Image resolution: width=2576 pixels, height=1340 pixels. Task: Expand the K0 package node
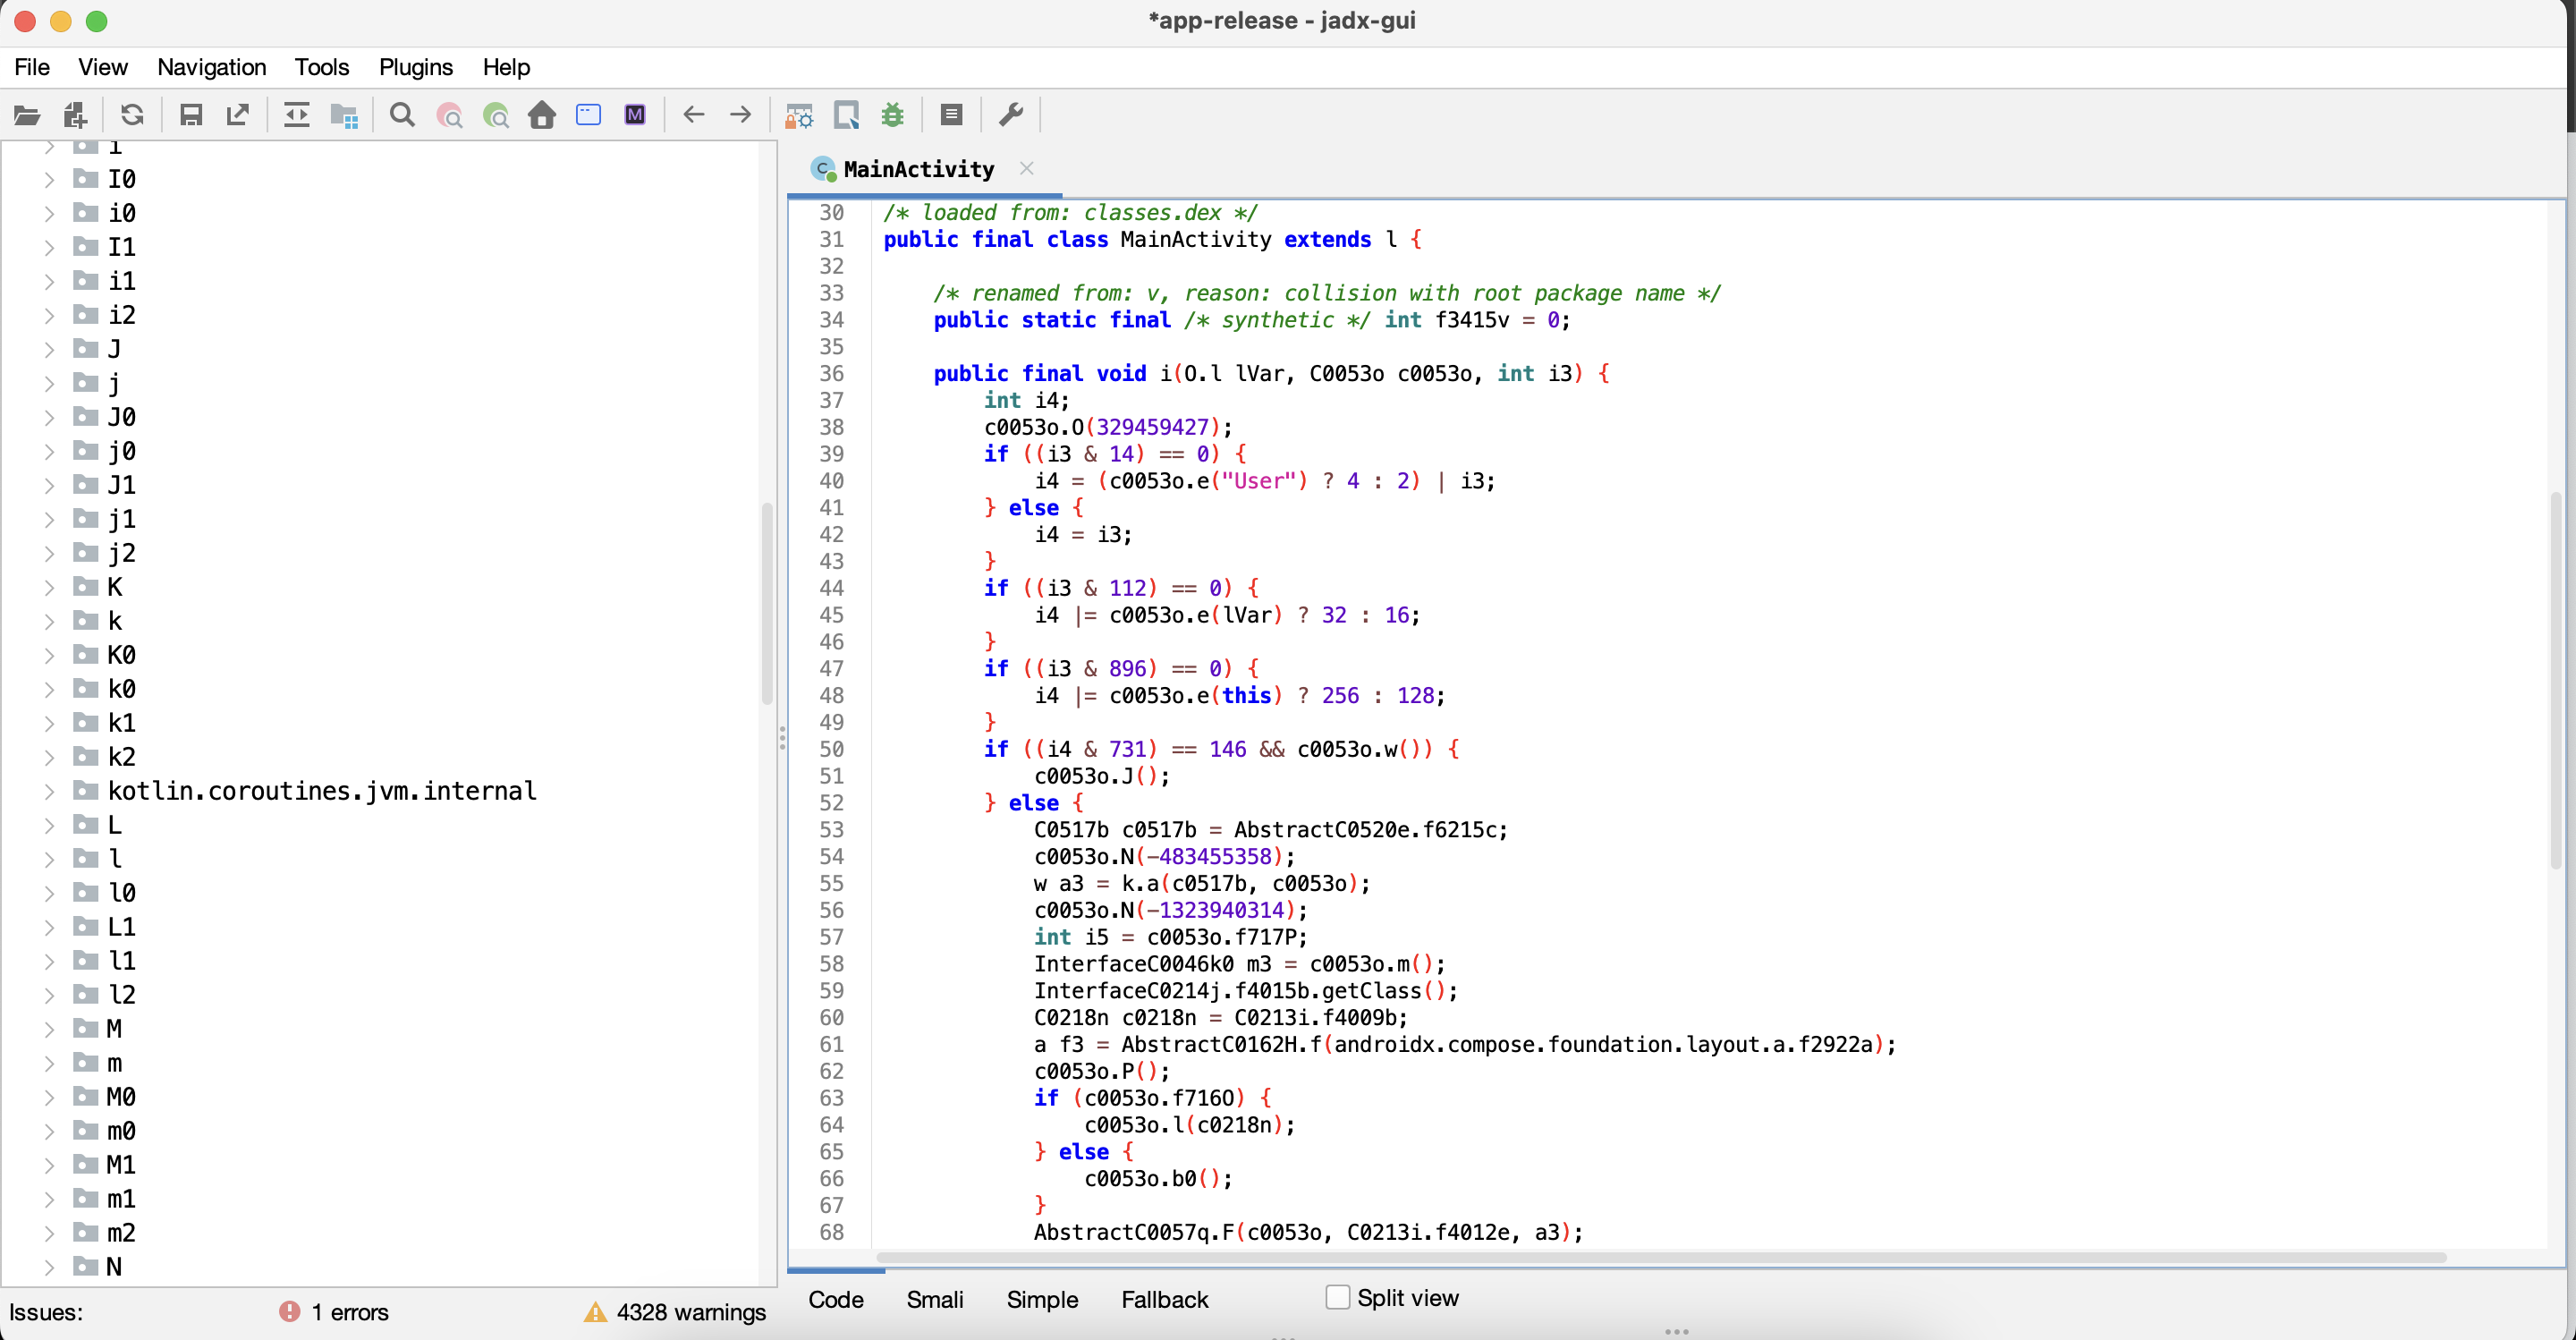(49, 656)
